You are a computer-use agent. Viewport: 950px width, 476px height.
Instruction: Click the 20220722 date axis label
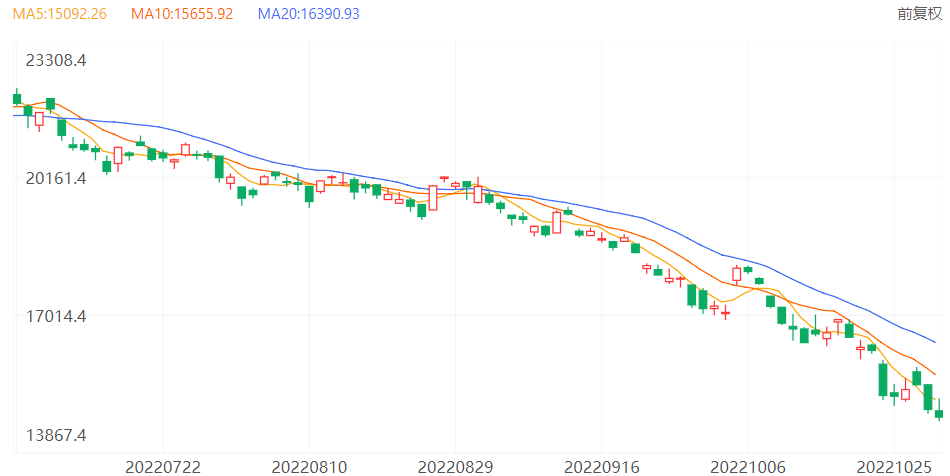(x=162, y=468)
